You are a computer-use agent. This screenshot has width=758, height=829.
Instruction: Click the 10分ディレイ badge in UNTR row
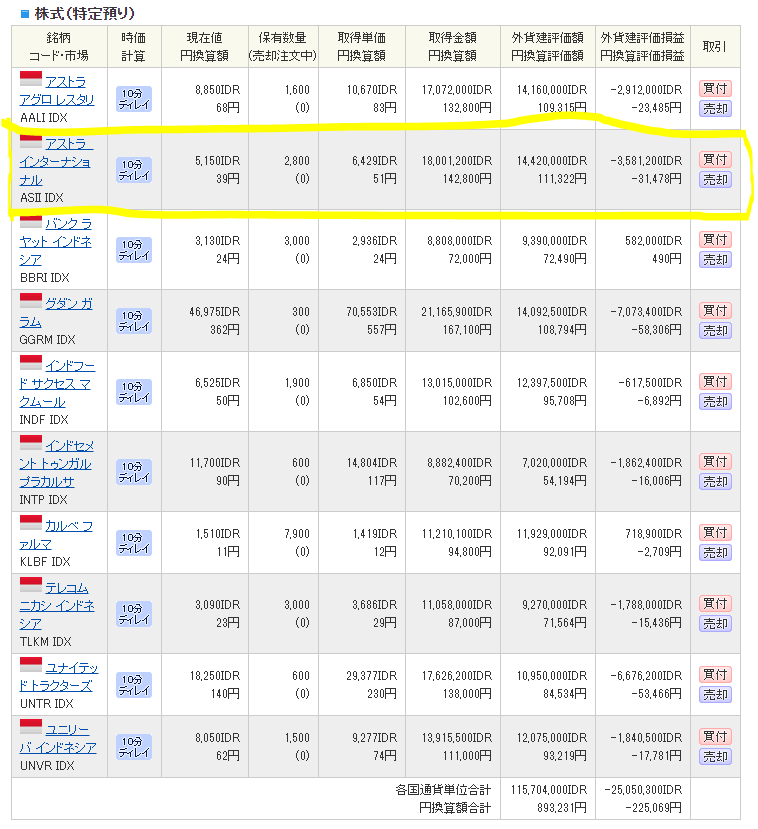134,685
